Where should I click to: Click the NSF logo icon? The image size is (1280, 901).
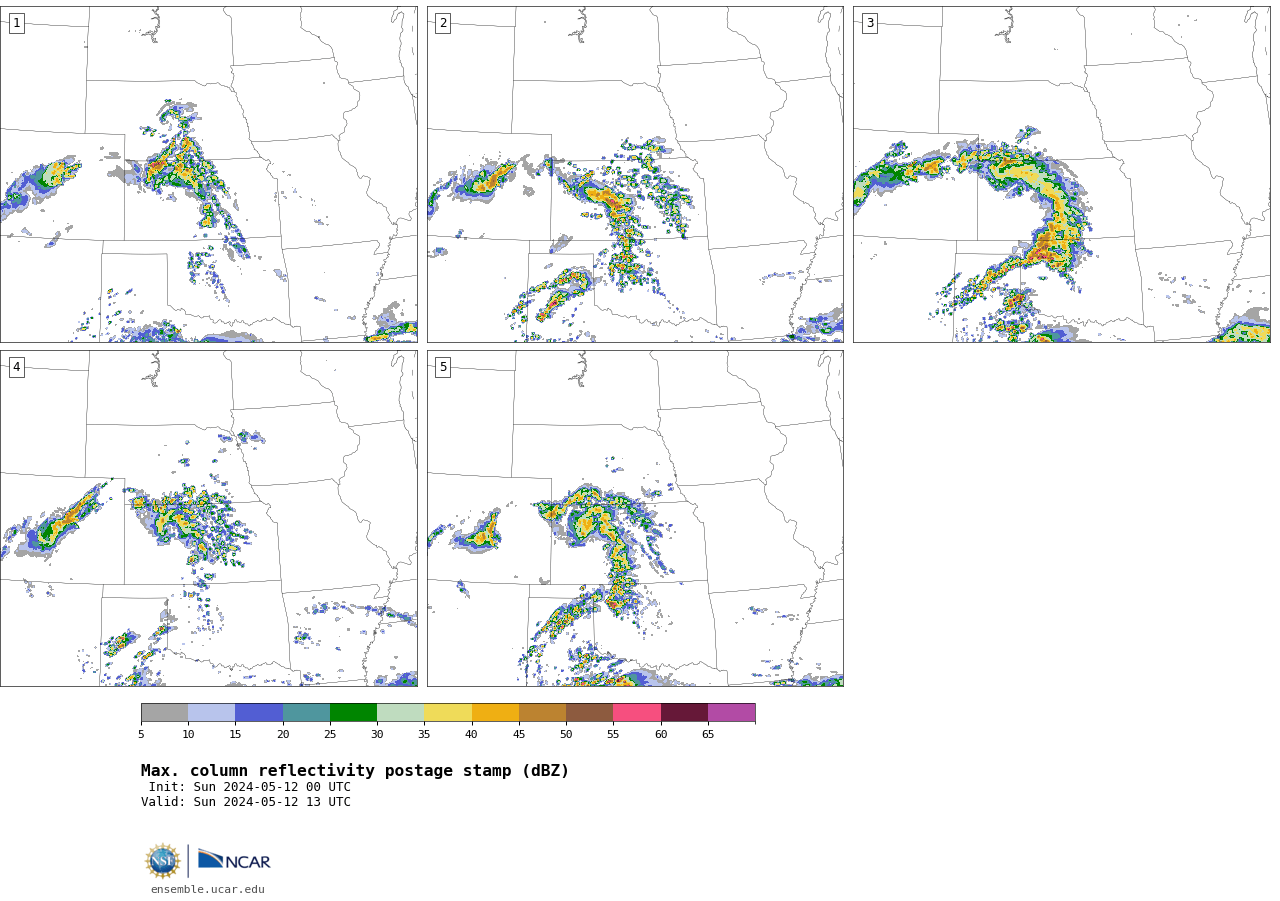pyautogui.click(x=163, y=860)
